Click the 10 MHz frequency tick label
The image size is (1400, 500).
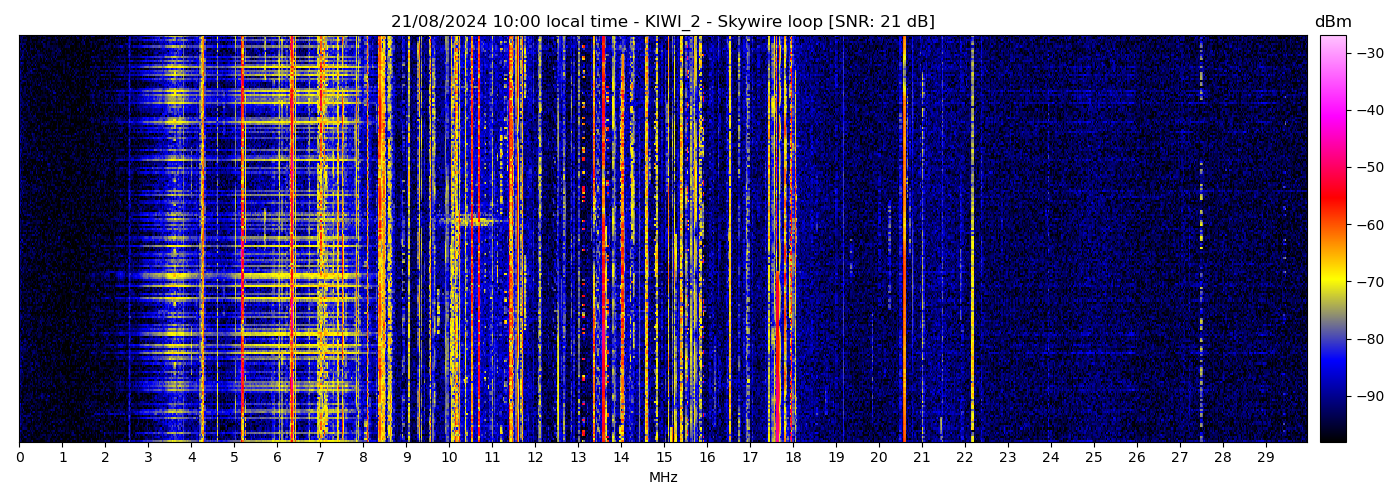point(449,458)
